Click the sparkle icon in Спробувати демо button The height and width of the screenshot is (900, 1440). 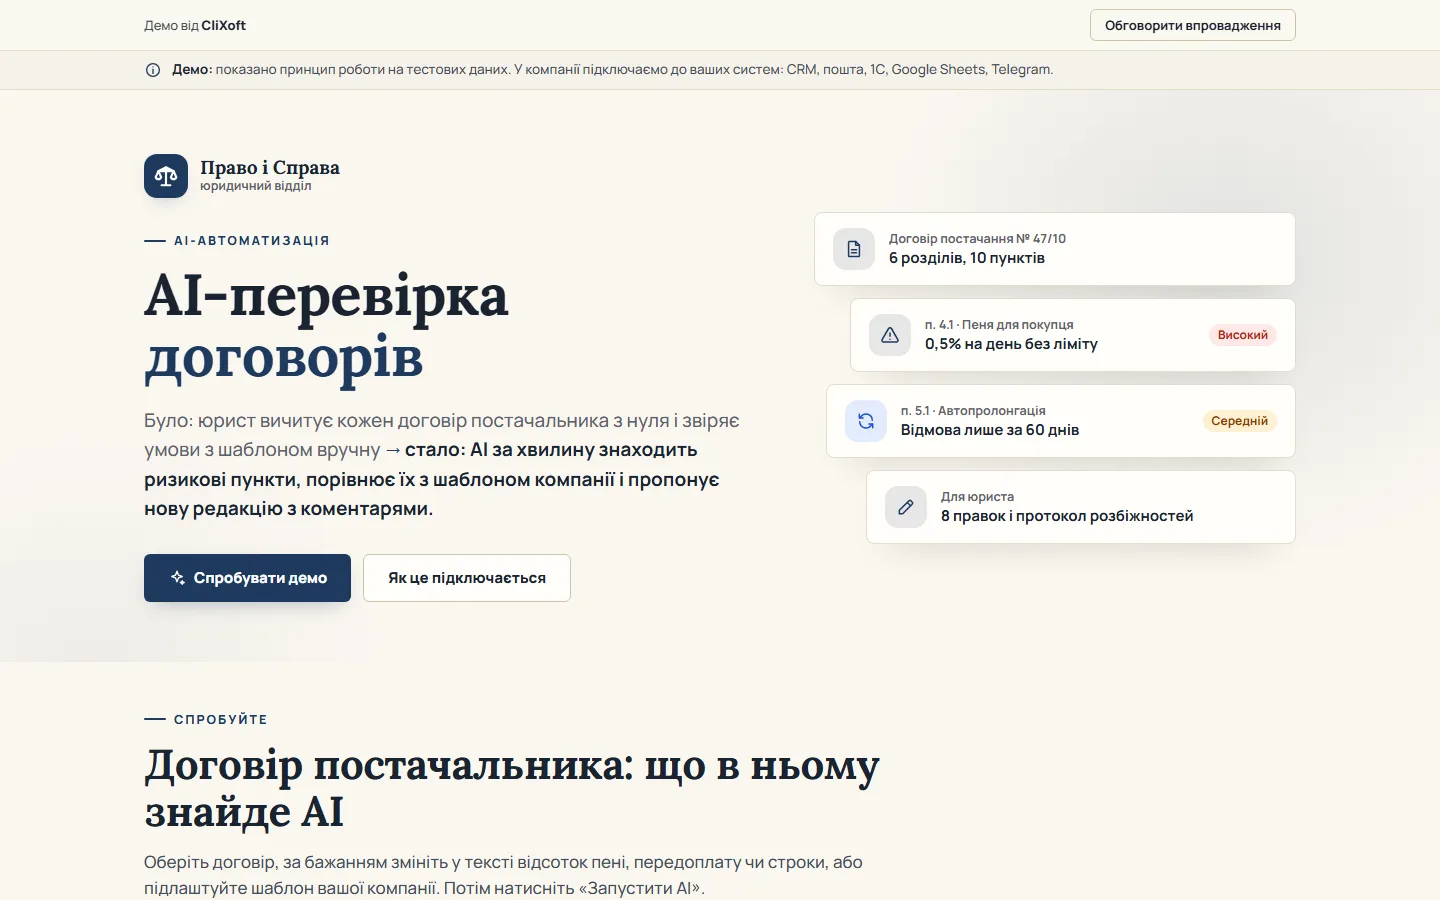tap(178, 578)
